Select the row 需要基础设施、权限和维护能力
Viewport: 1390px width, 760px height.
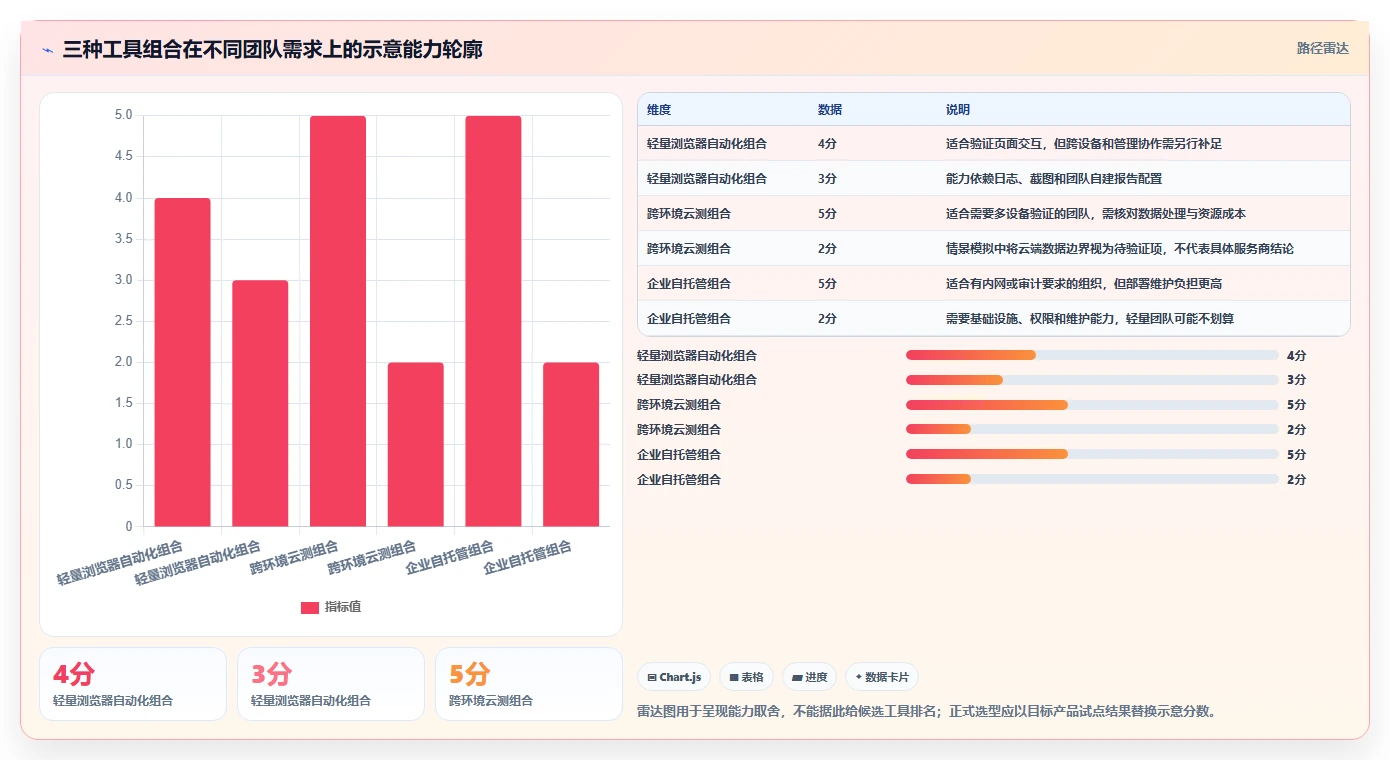click(x=993, y=318)
